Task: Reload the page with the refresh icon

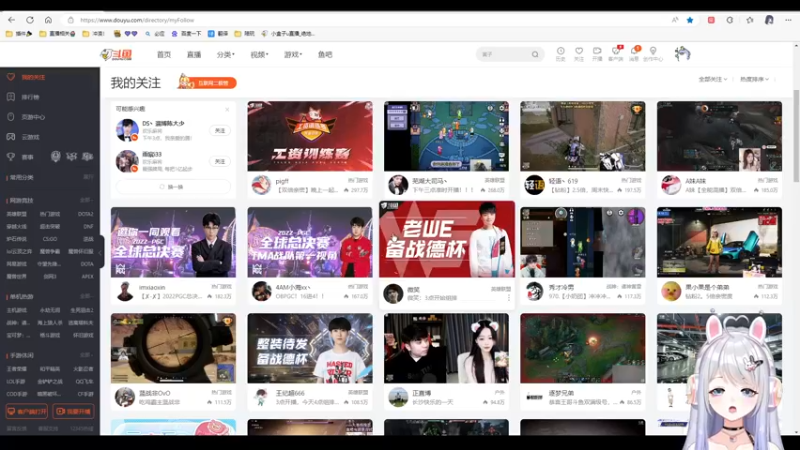Action: coord(30,20)
